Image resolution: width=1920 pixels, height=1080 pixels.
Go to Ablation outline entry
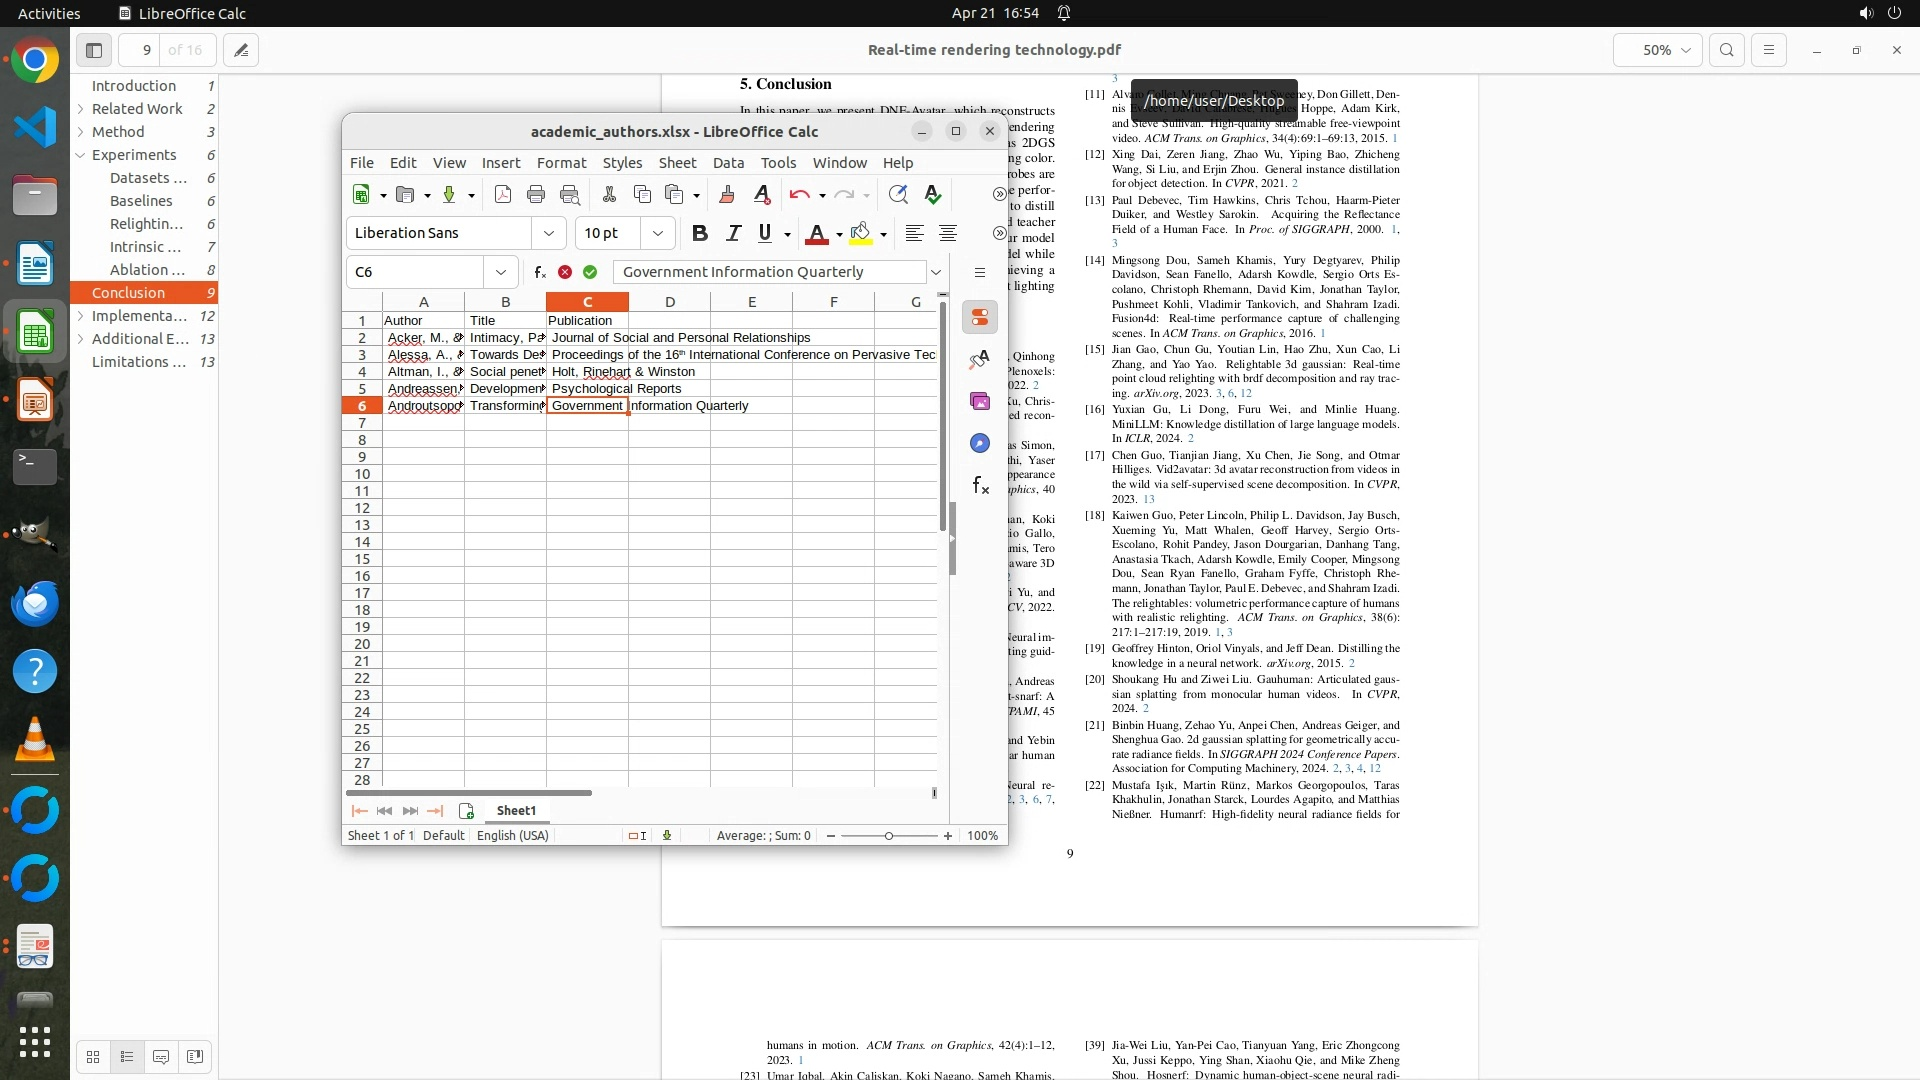pyautogui.click(x=147, y=270)
